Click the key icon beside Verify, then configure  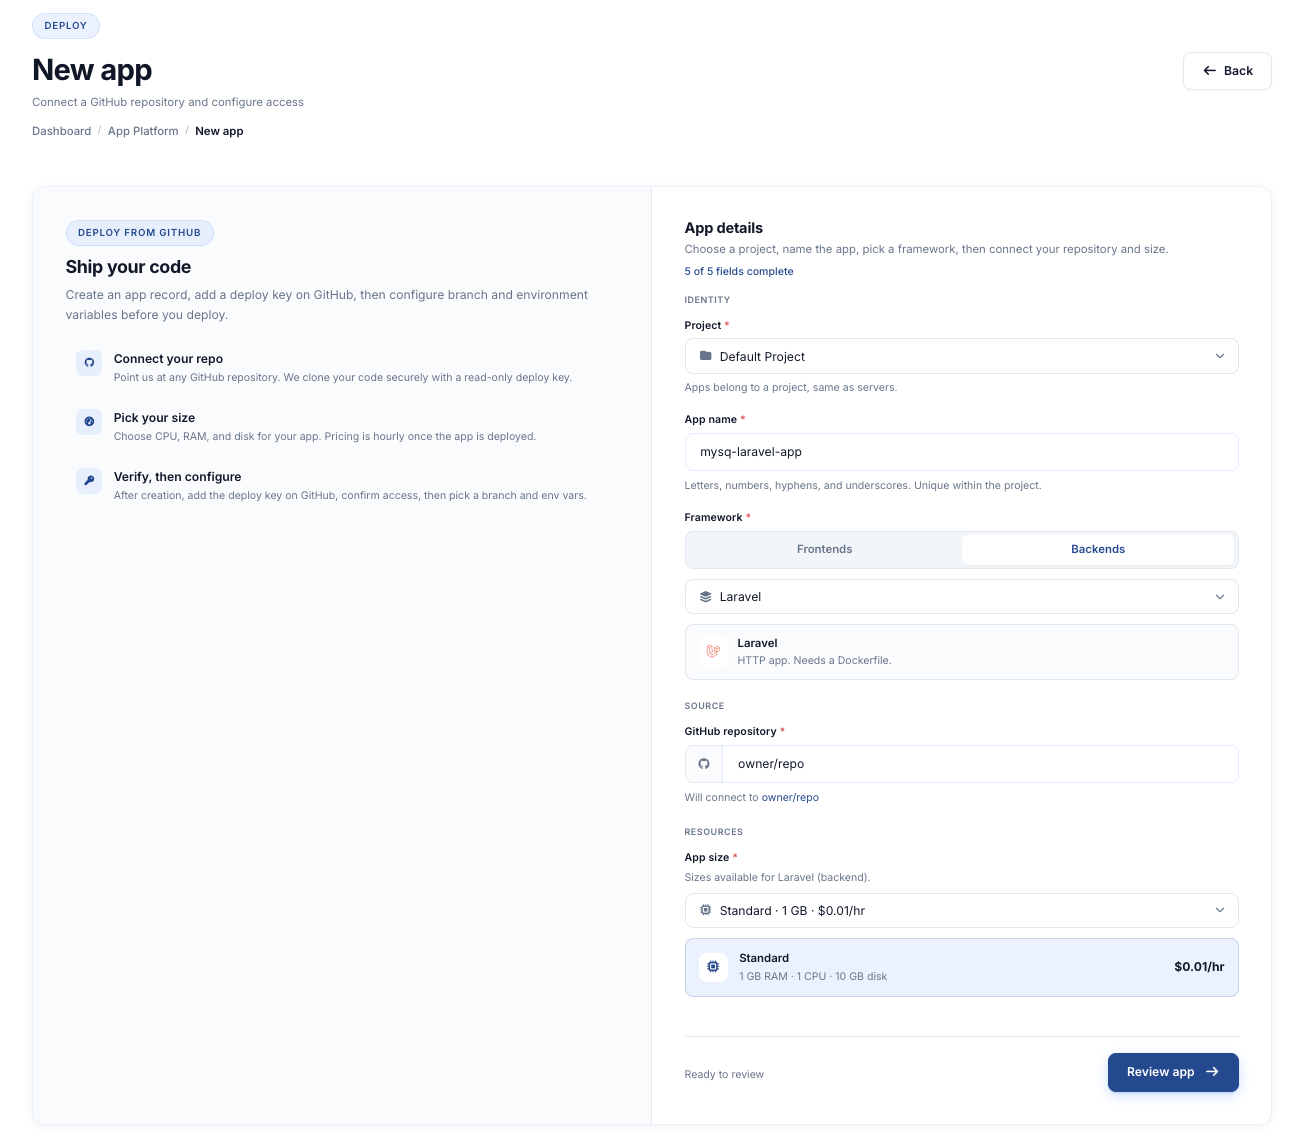[x=89, y=481]
